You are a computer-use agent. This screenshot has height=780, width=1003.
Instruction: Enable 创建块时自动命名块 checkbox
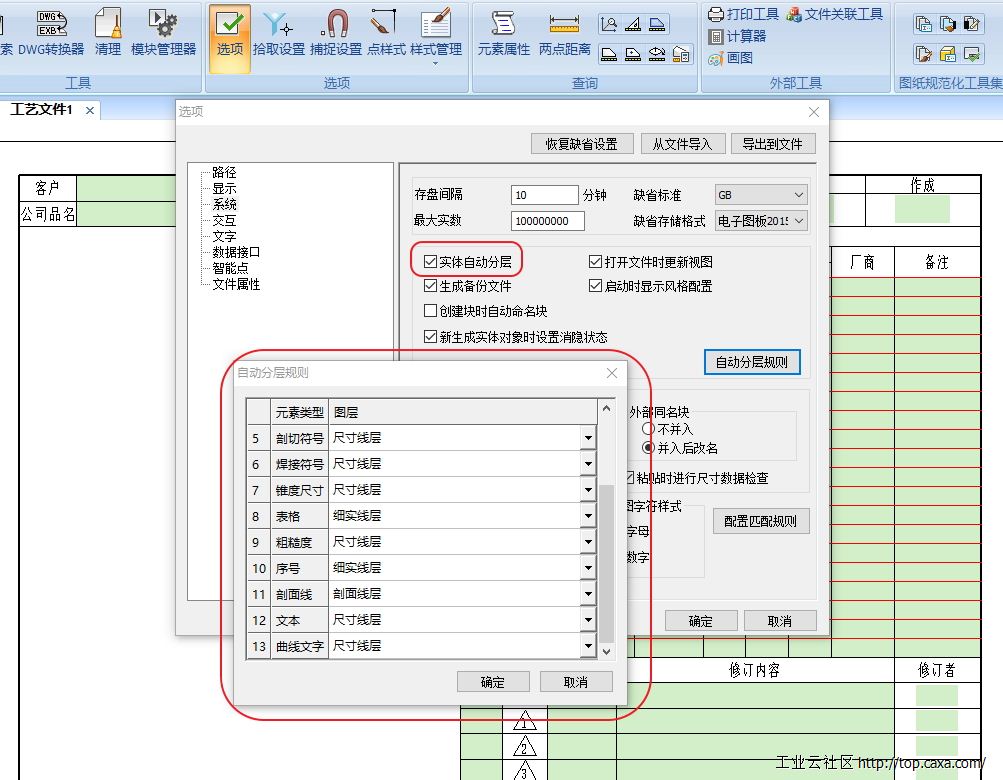click(x=431, y=311)
